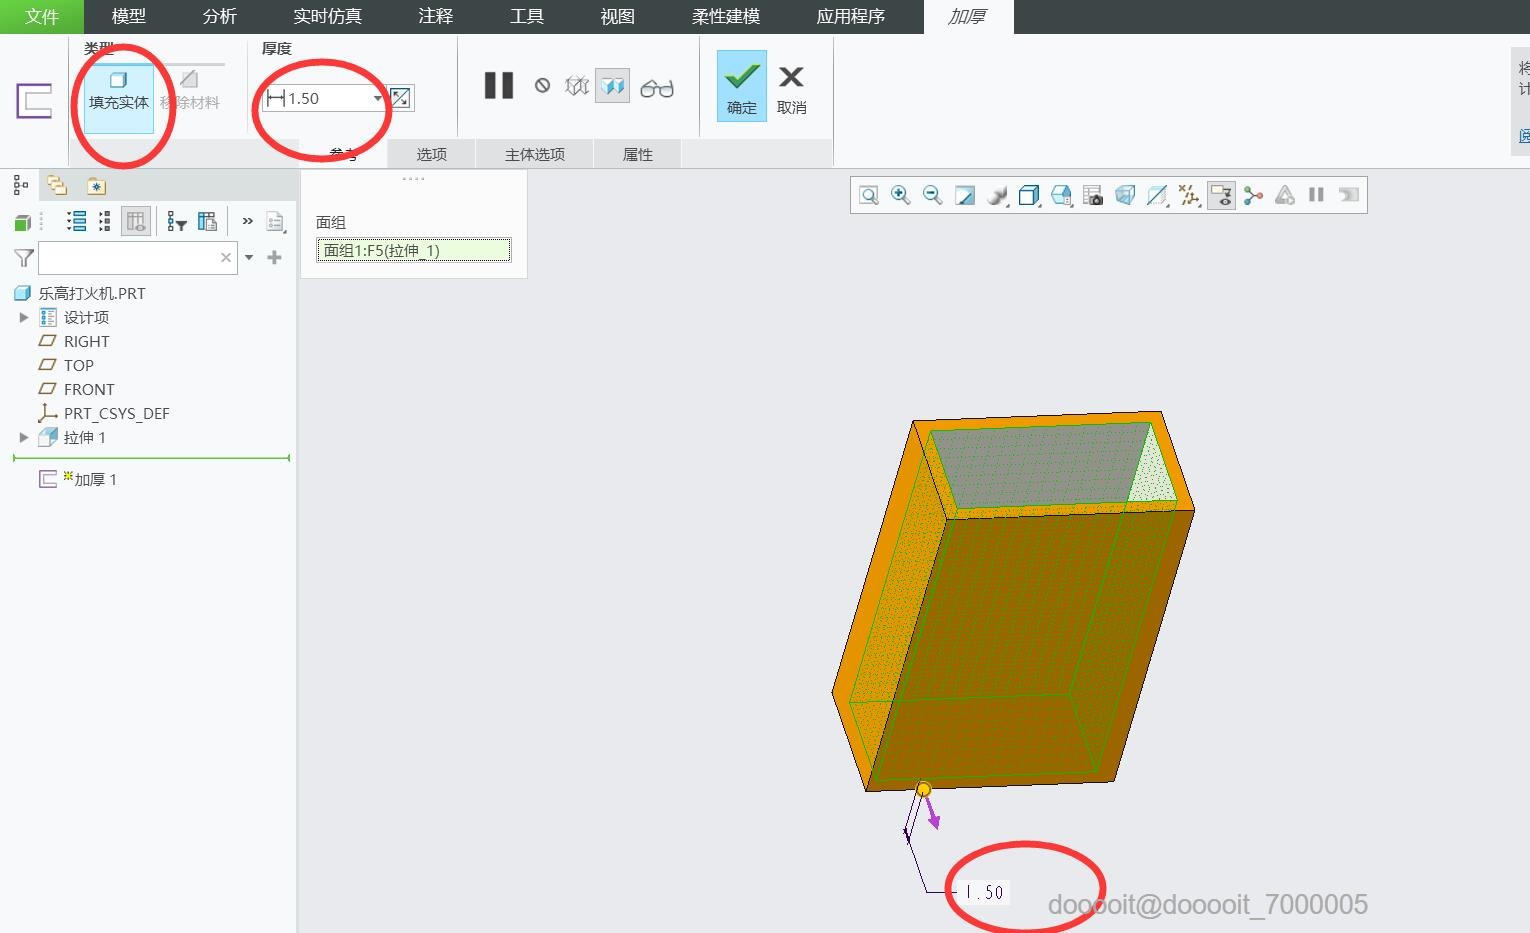Image resolution: width=1530 pixels, height=933 pixels.
Task: Click the pause icon in graphics toolbar
Action: pyautogui.click(x=1316, y=195)
